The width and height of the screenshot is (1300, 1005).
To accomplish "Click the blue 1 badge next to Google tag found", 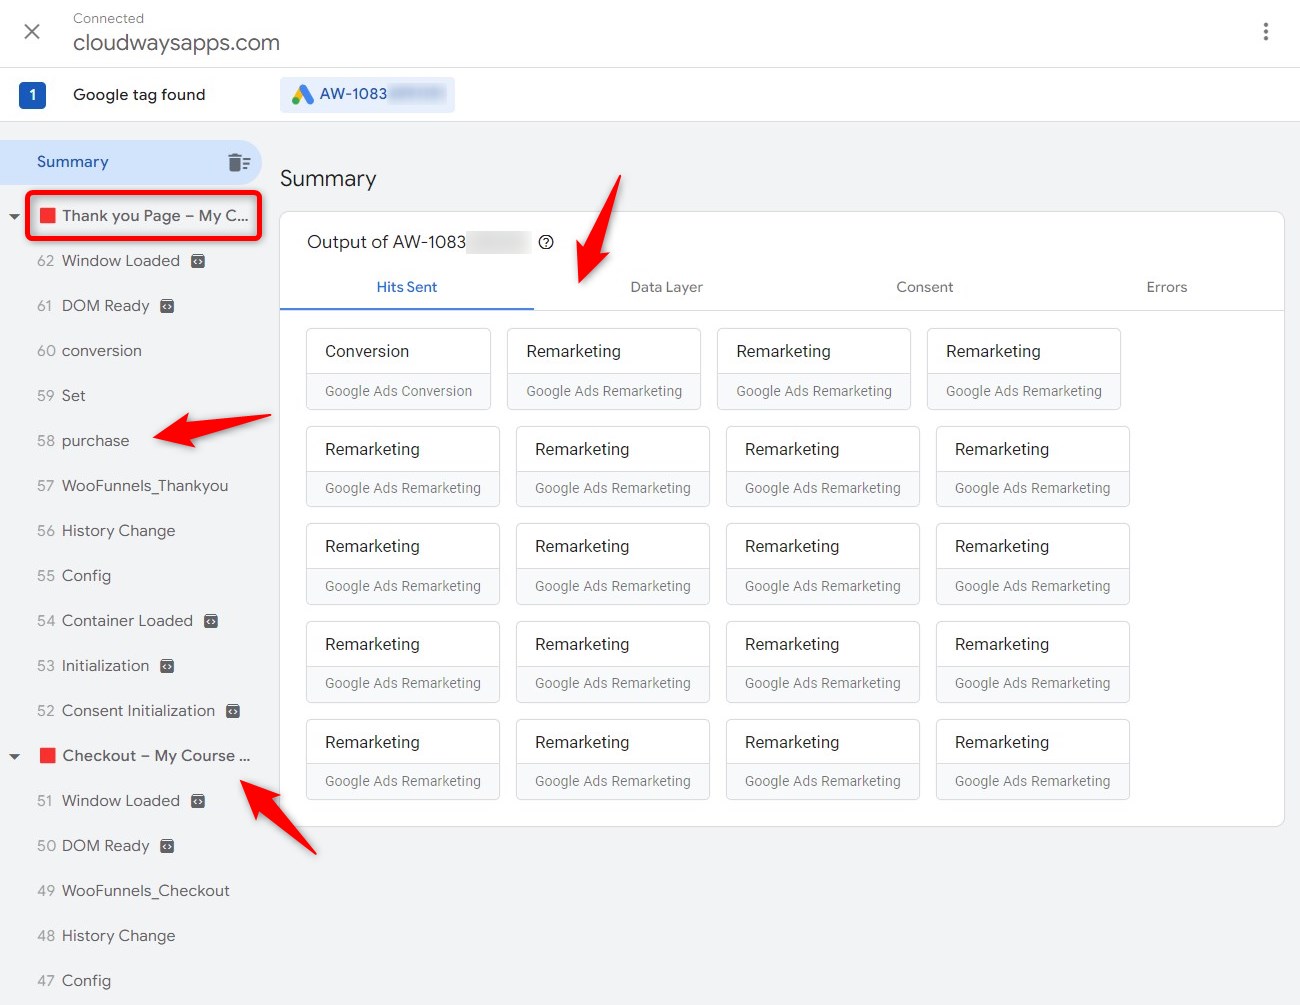I will (30, 94).
